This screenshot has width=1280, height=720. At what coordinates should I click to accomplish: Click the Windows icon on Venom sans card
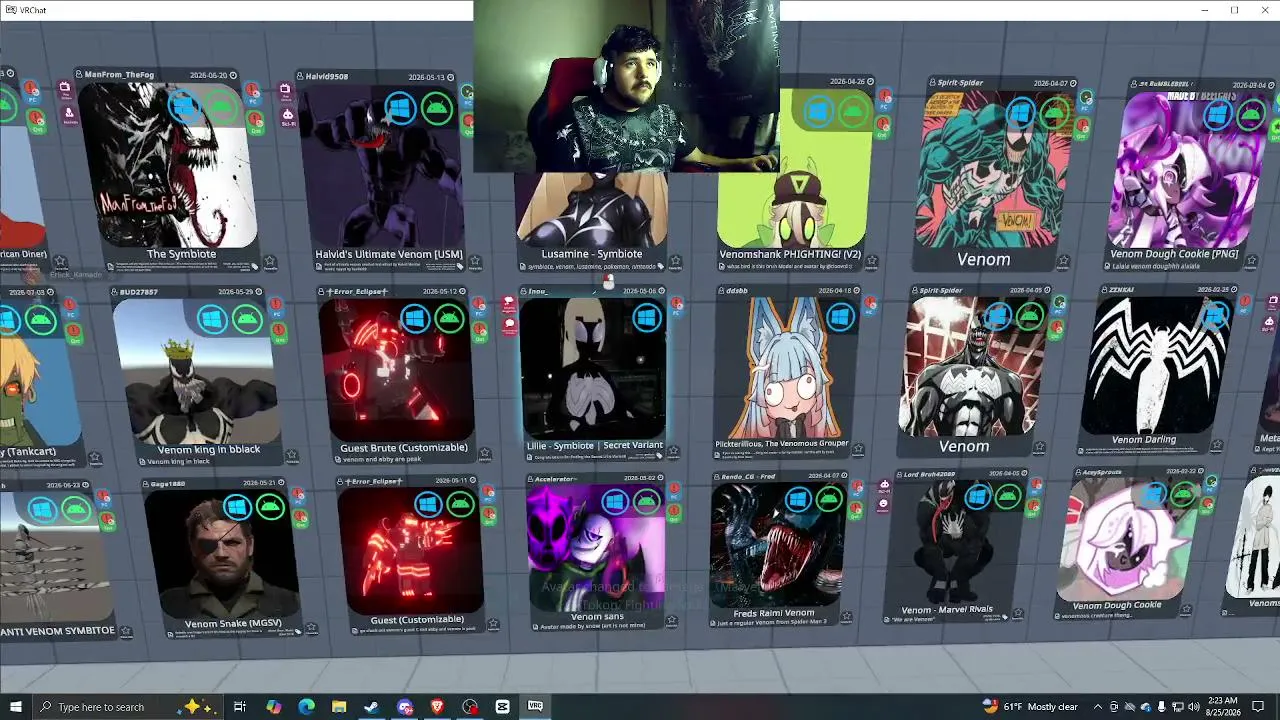614,501
